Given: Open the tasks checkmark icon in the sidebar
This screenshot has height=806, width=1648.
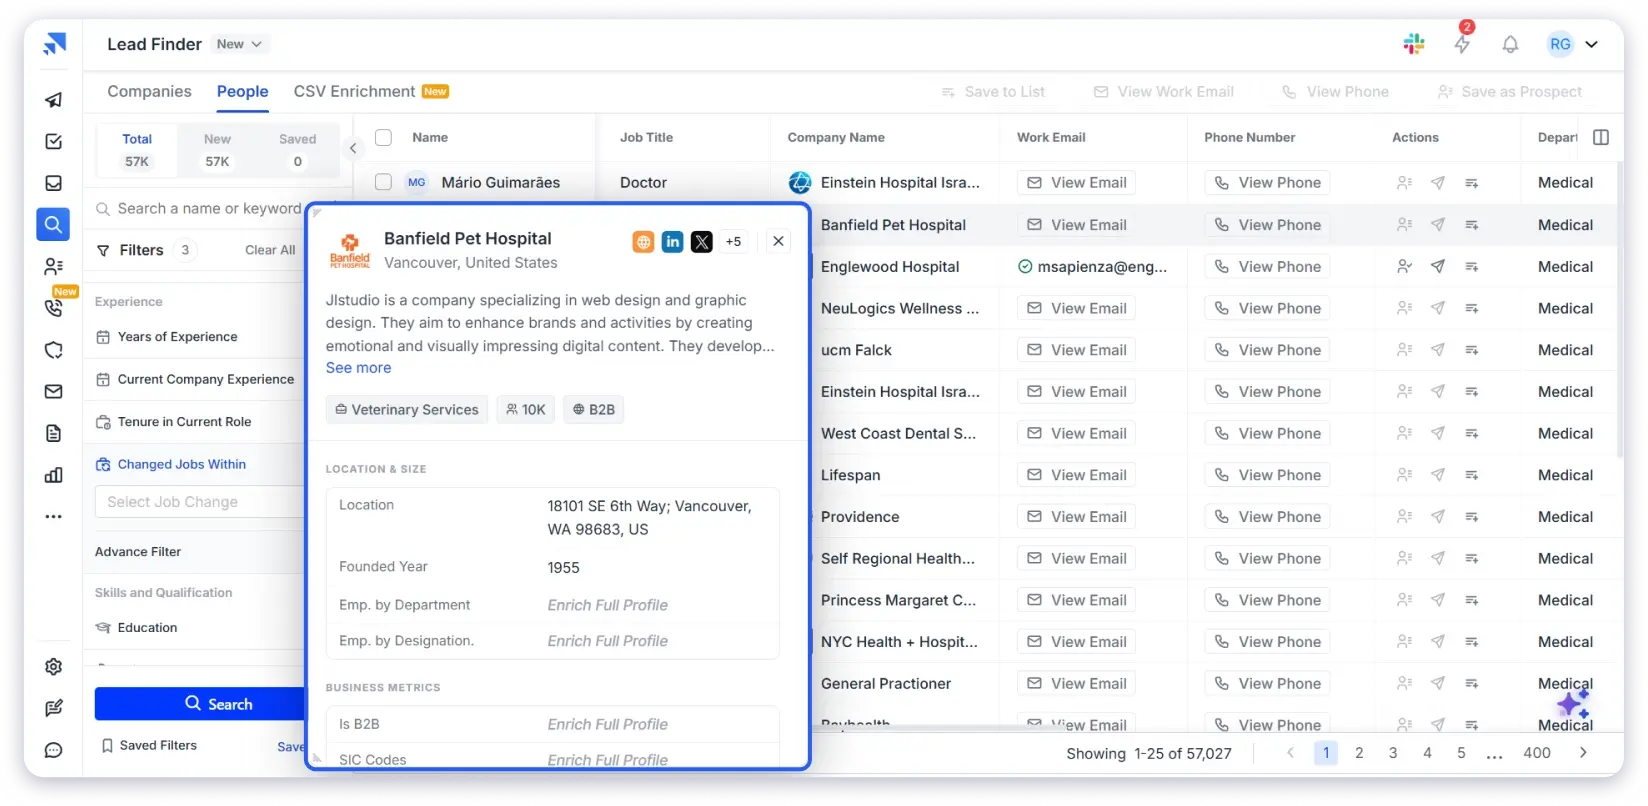Looking at the screenshot, I should click(x=54, y=141).
